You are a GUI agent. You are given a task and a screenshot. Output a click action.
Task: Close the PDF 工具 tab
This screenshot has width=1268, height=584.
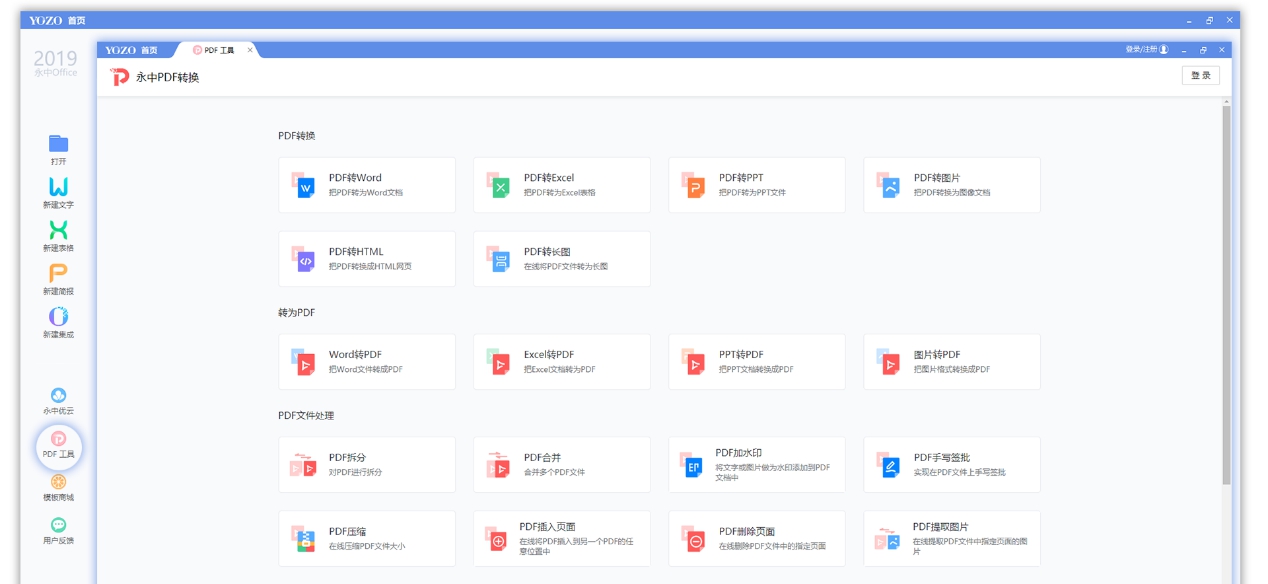click(250, 50)
